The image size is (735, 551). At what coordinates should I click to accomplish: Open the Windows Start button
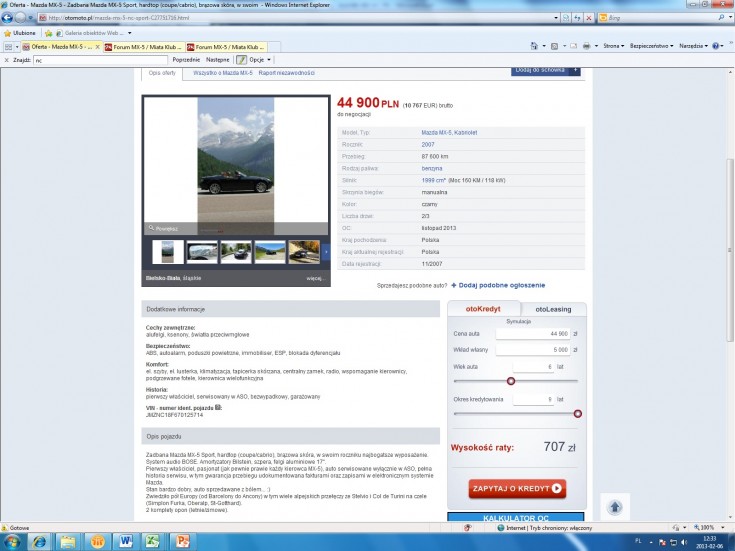(x=12, y=542)
